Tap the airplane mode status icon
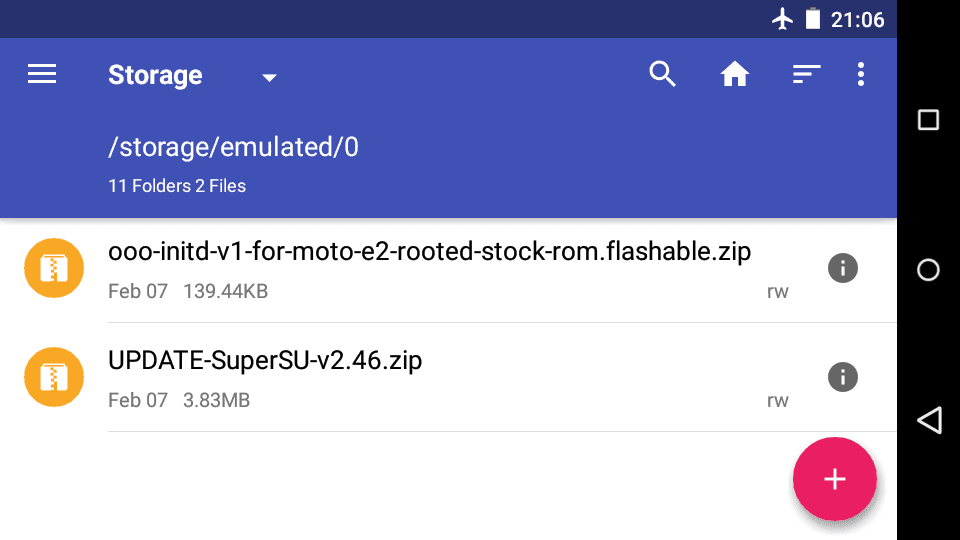This screenshot has height=540, width=960. point(782,19)
